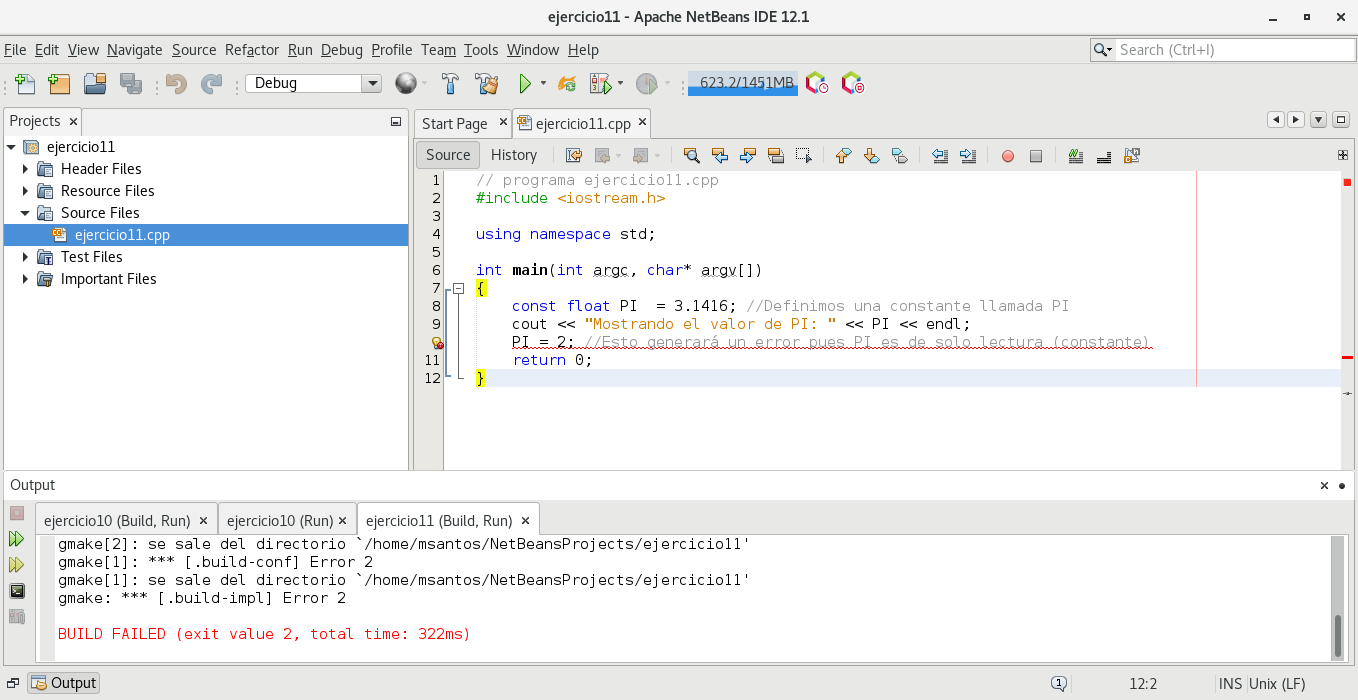Click the Find Selection magnifier icon
This screenshot has width=1358, height=700.
tap(691, 156)
